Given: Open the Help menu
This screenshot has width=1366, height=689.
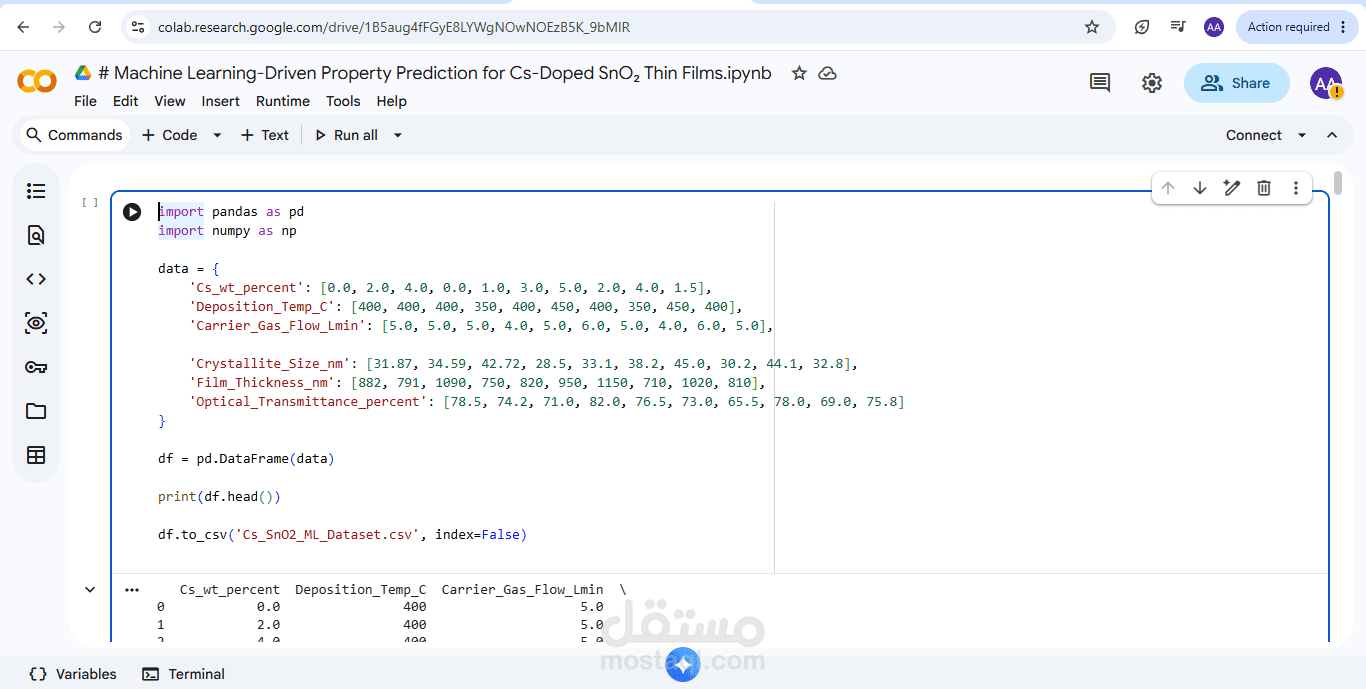Looking at the screenshot, I should click(392, 101).
